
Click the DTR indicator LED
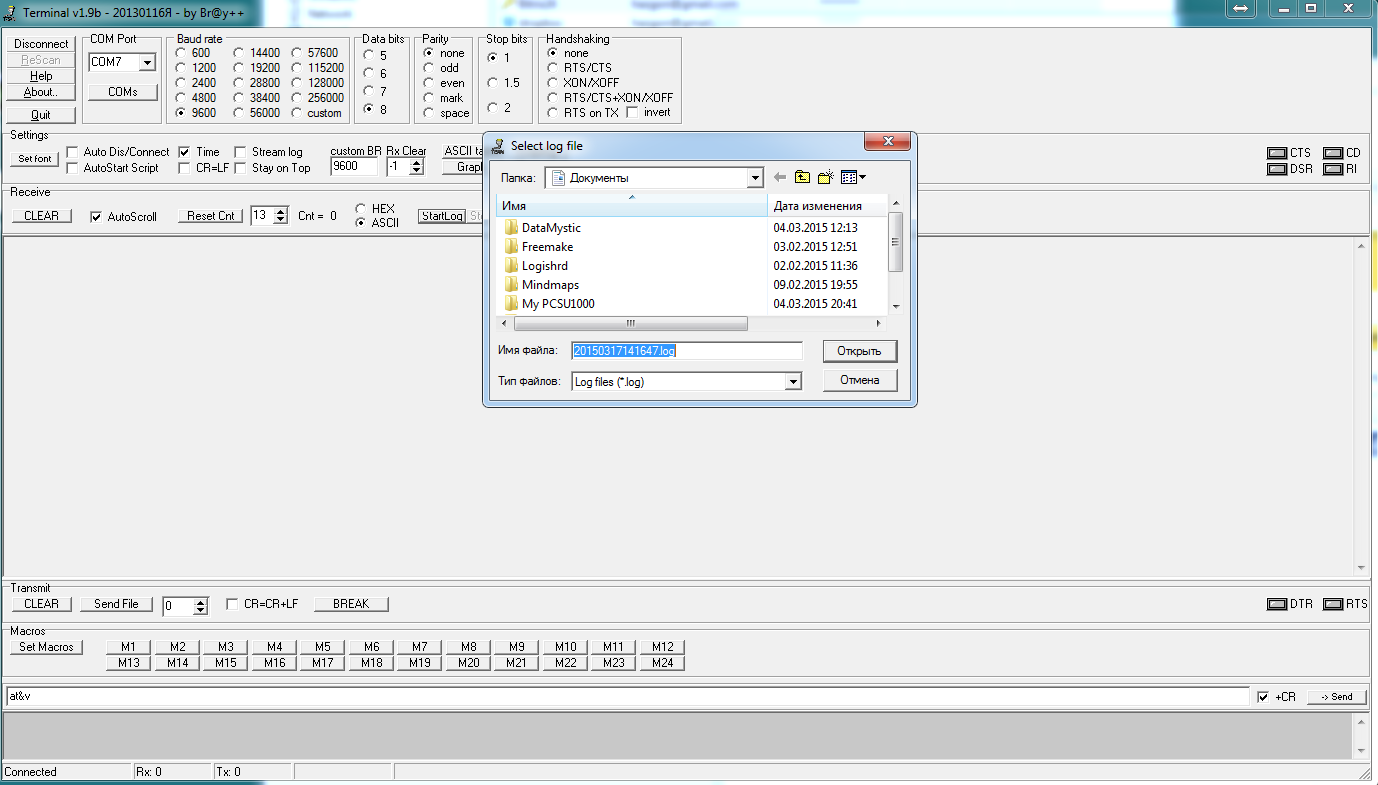click(1276, 604)
